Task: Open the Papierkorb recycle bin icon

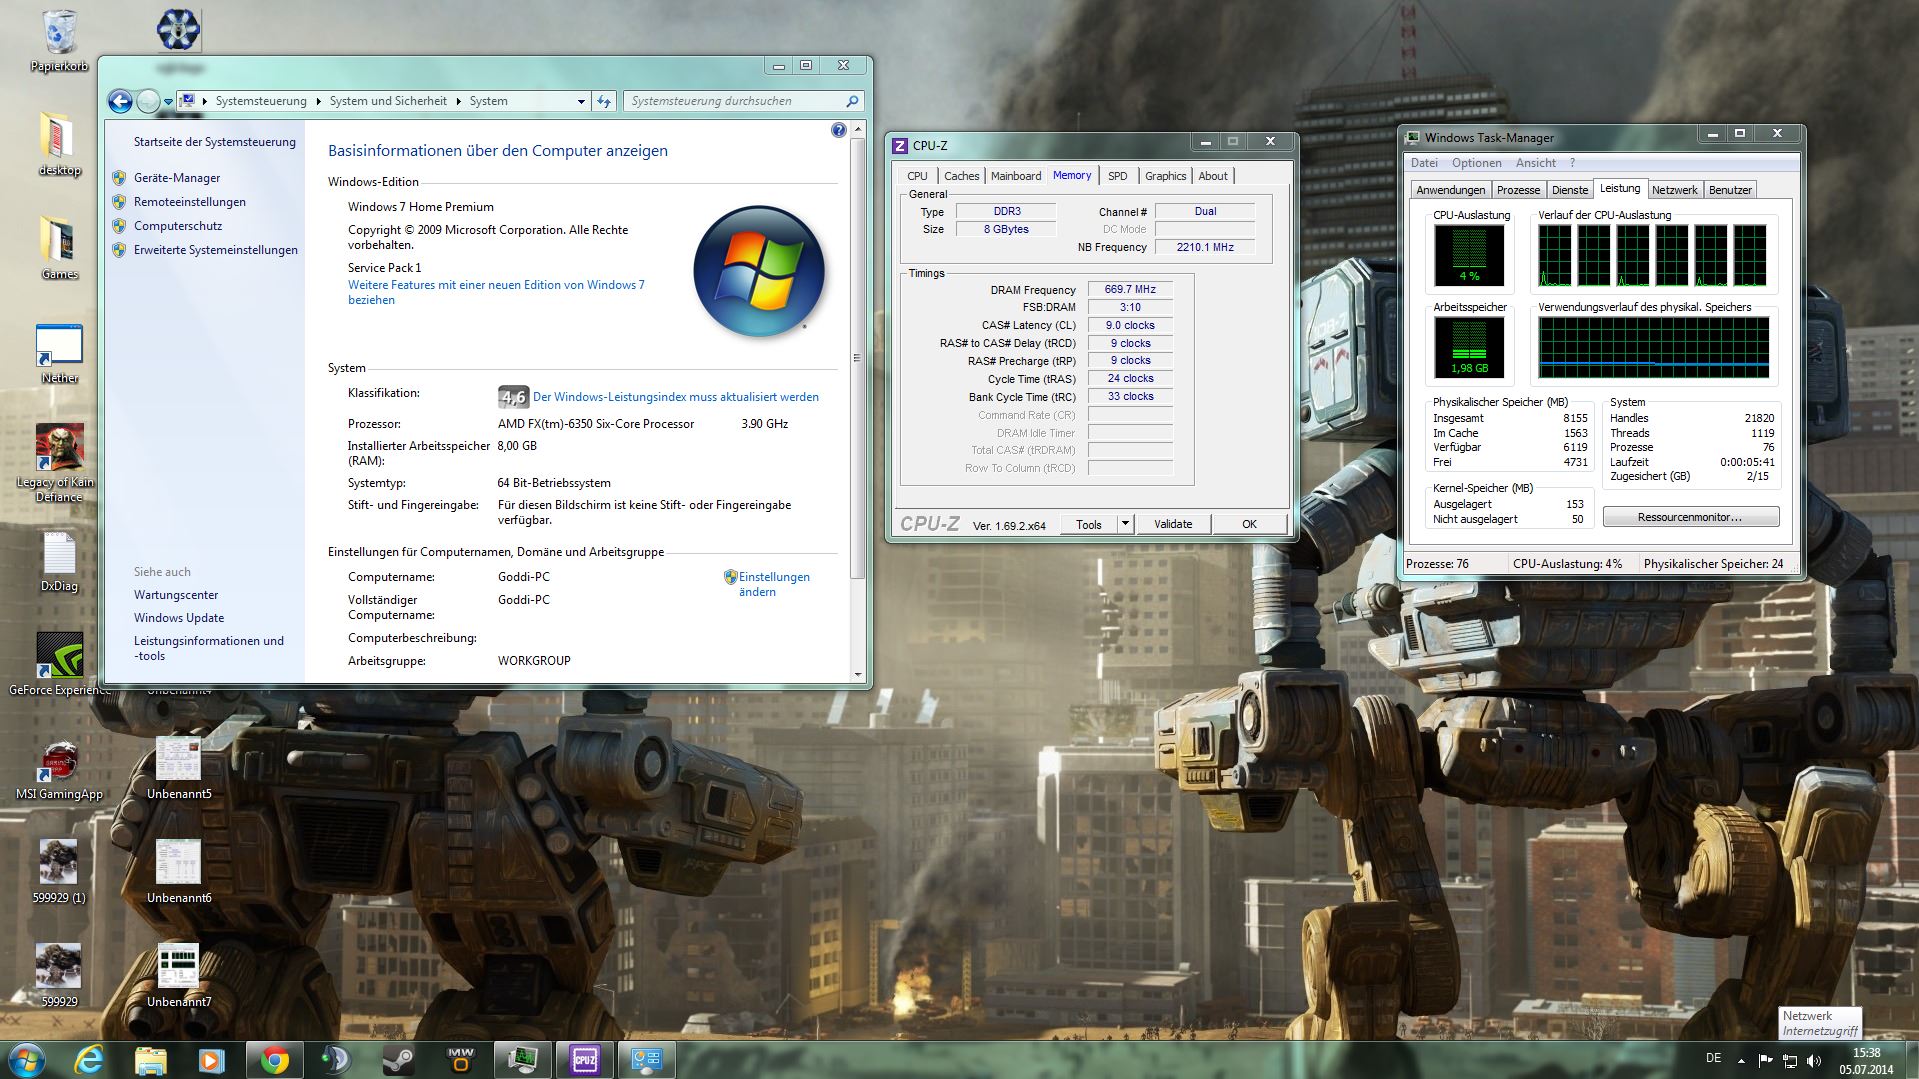Action: coord(59,40)
